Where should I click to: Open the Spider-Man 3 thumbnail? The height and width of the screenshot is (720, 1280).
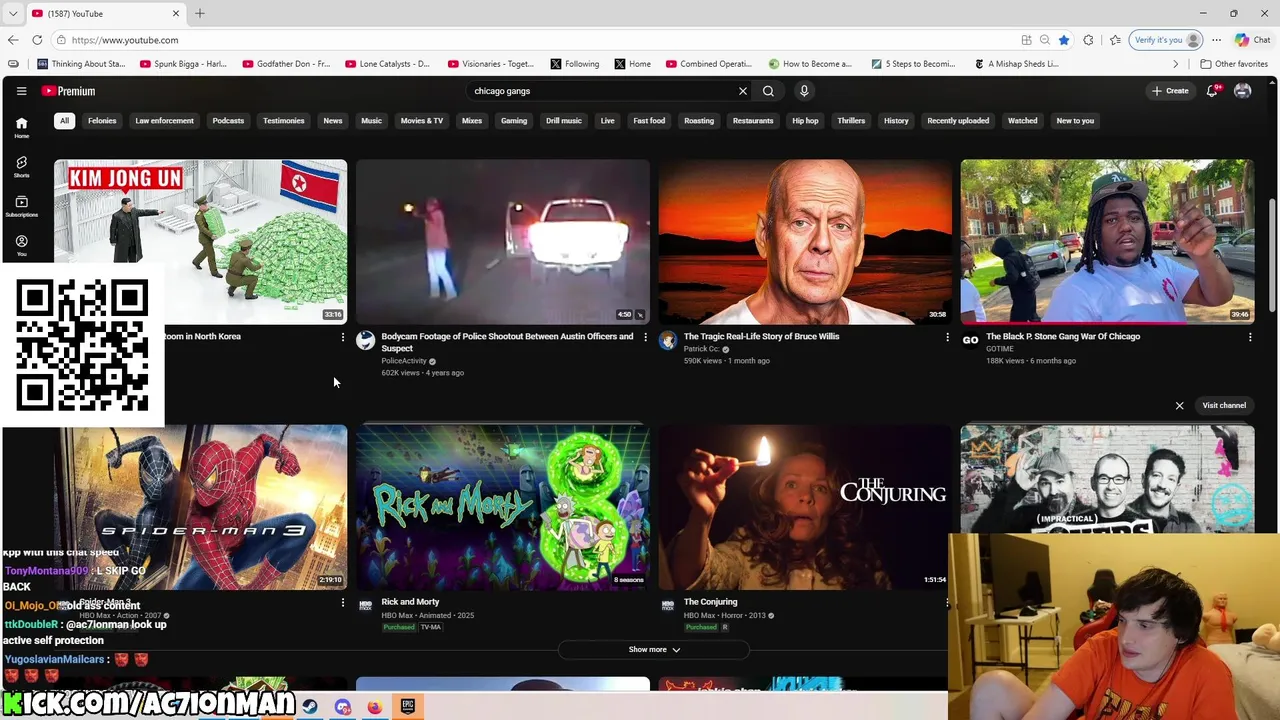coord(201,507)
